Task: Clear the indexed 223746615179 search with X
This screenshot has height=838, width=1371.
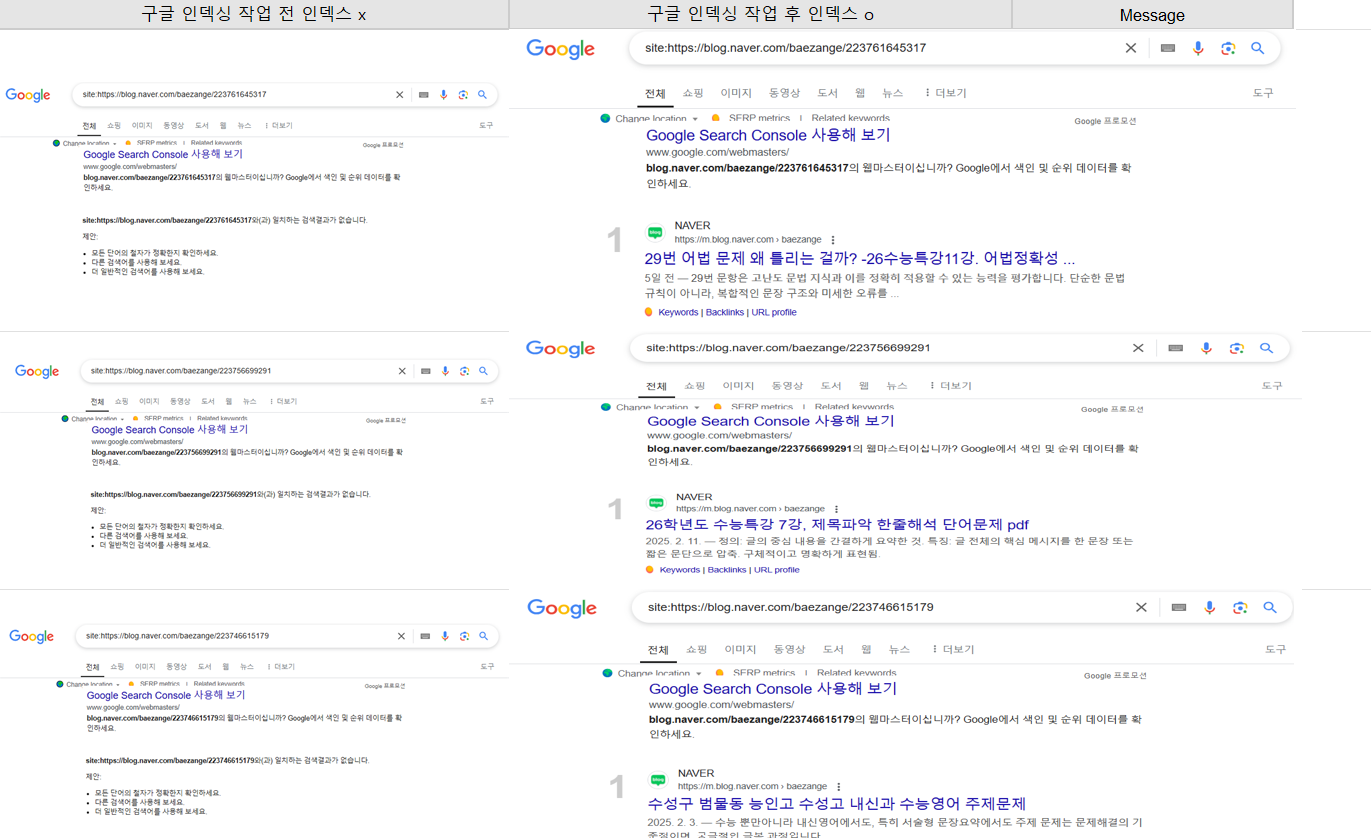Action: pyautogui.click(x=1141, y=607)
